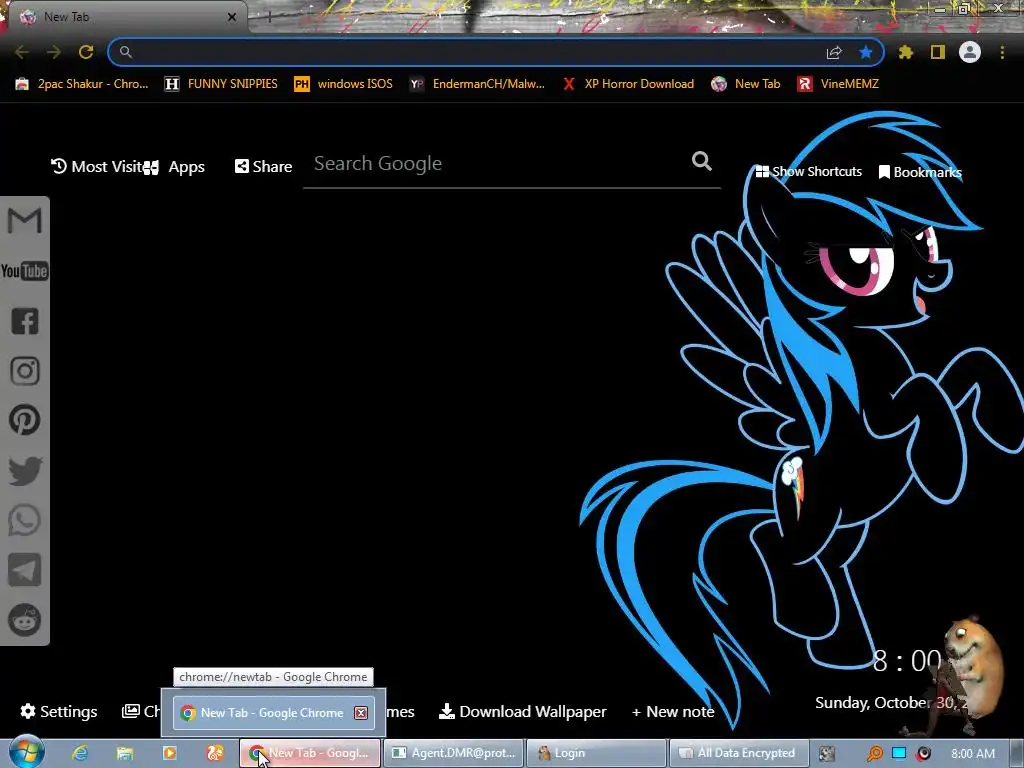Open 2pac Shakur bookmark
The width and height of the screenshot is (1024, 768).
coord(82,84)
